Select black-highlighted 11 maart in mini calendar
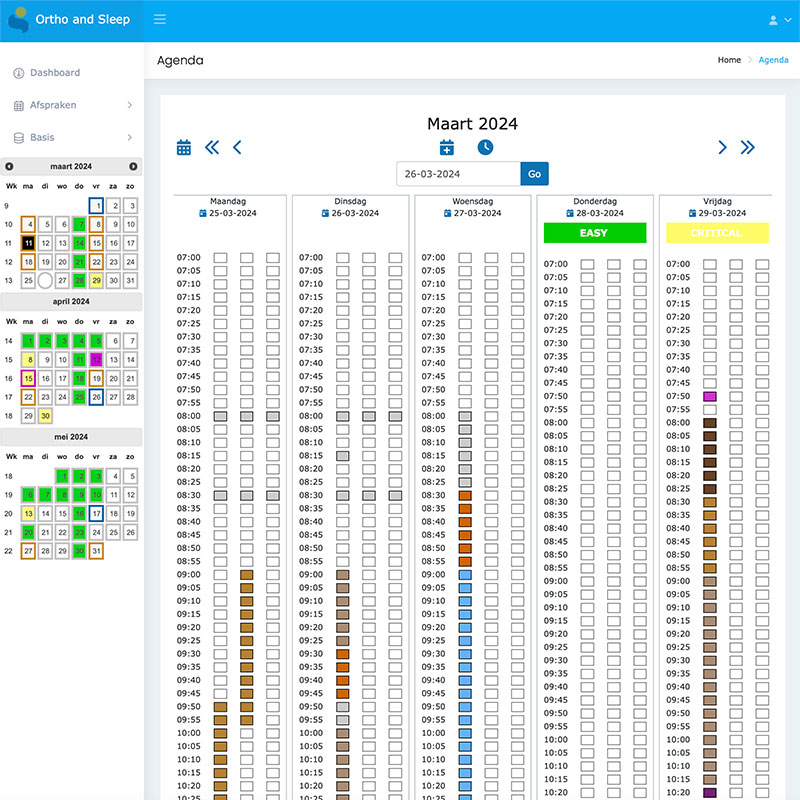The height and width of the screenshot is (800, 800). click(28, 243)
